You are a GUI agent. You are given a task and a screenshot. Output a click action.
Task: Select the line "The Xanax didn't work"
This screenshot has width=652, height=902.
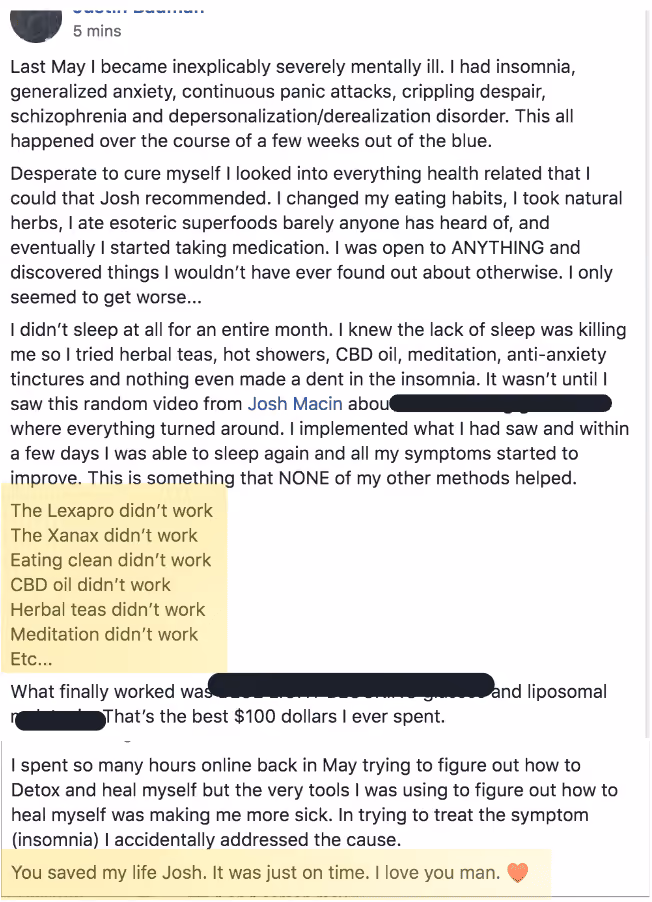point(104,536)
